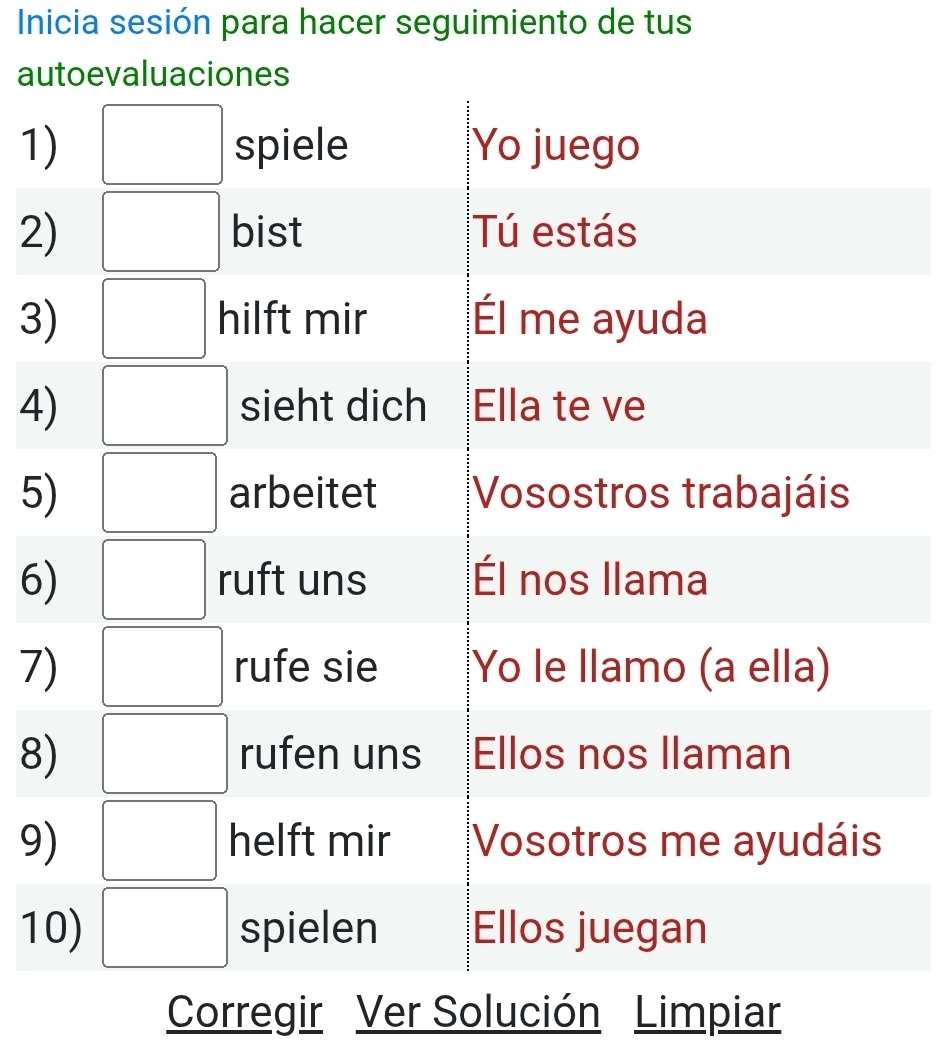Focus the input box before 'ruft uns'
This screenshot has height=1059, width=944.
click(155, 580)
